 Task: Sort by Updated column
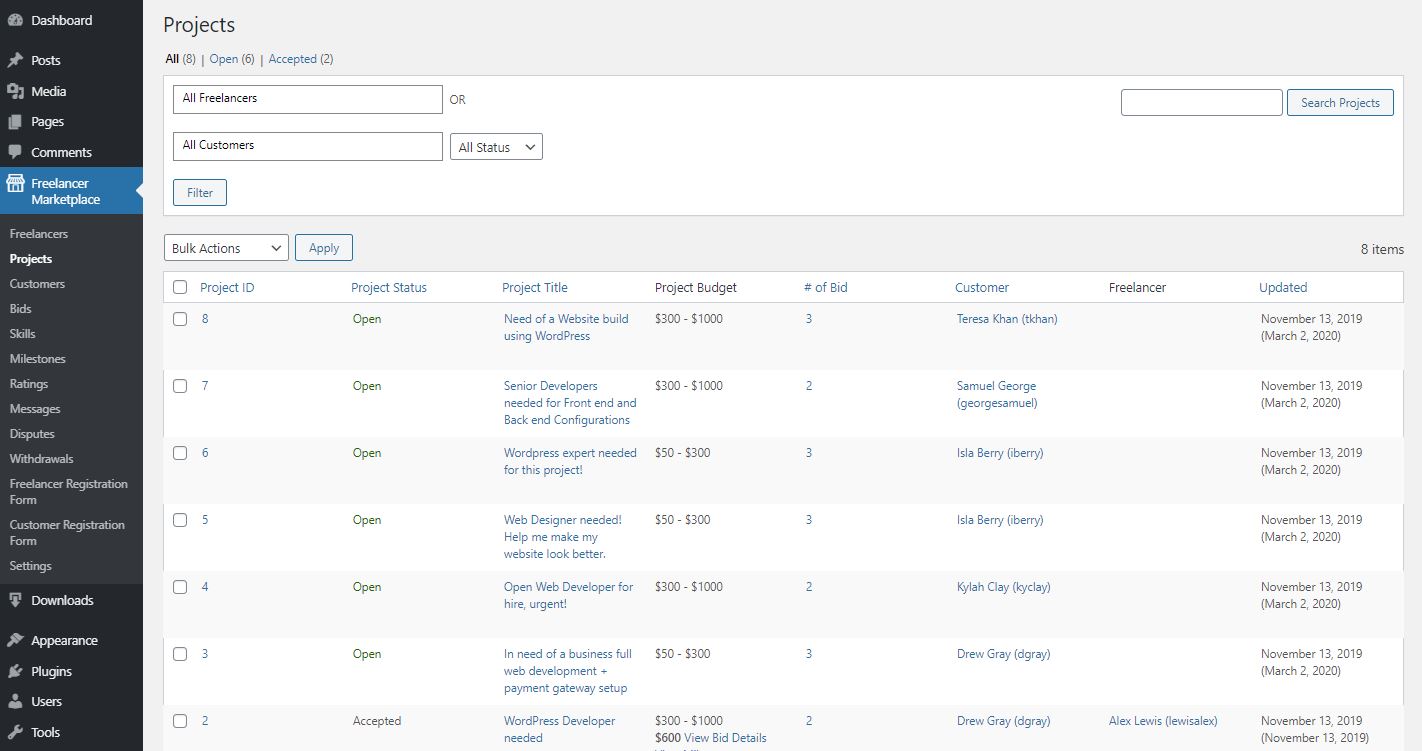(x=1283, y=287)
